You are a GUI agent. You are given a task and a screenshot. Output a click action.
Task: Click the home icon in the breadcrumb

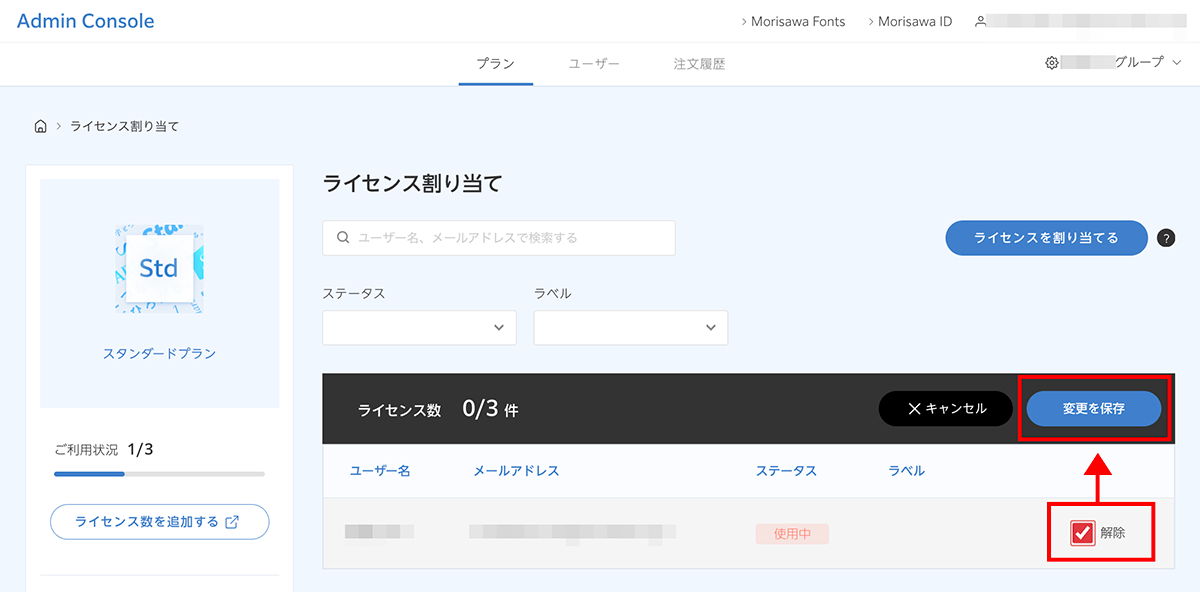(40, 125)
